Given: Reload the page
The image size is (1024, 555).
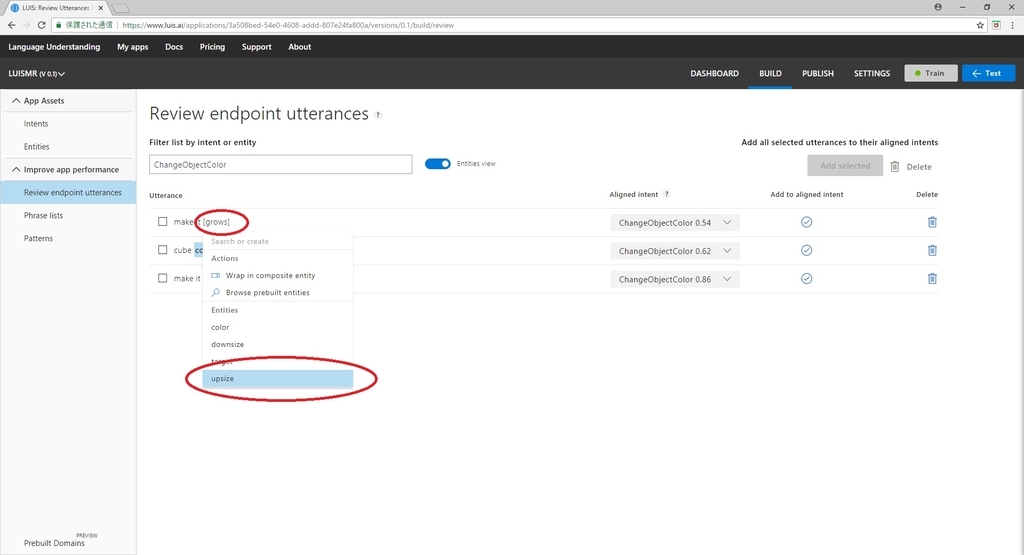Looking at the screenshot, I should point(41,25).
